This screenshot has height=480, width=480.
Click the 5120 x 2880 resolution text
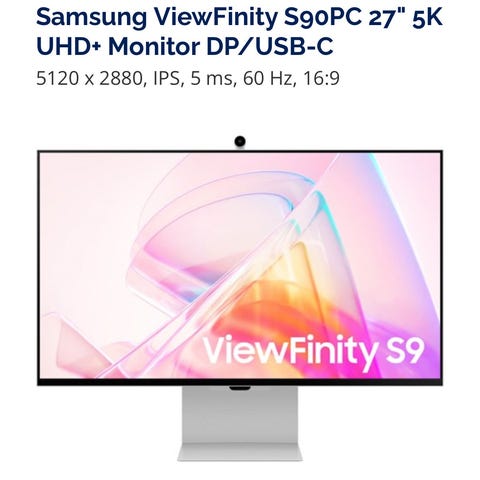pos(91,79)
